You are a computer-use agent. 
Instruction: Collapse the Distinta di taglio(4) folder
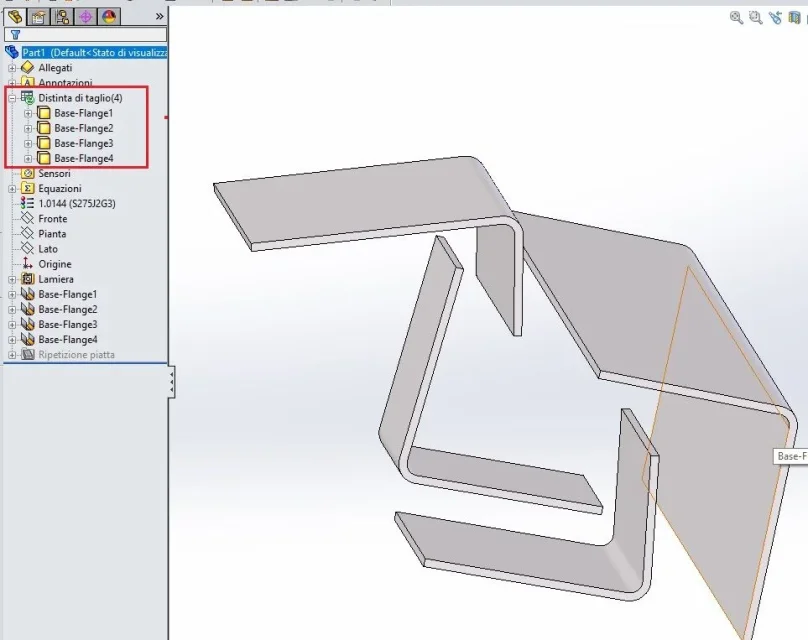[x=12, y=98]
